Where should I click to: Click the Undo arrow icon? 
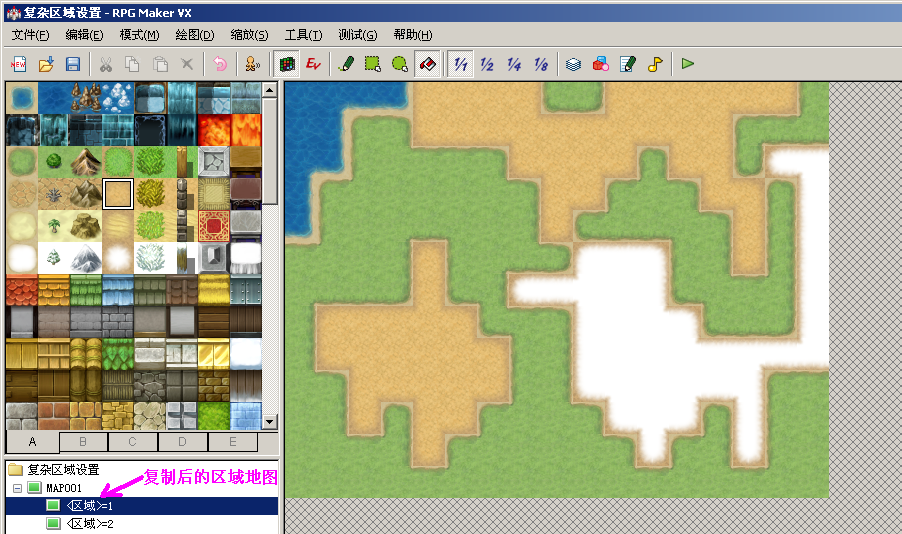click(220, 64)
